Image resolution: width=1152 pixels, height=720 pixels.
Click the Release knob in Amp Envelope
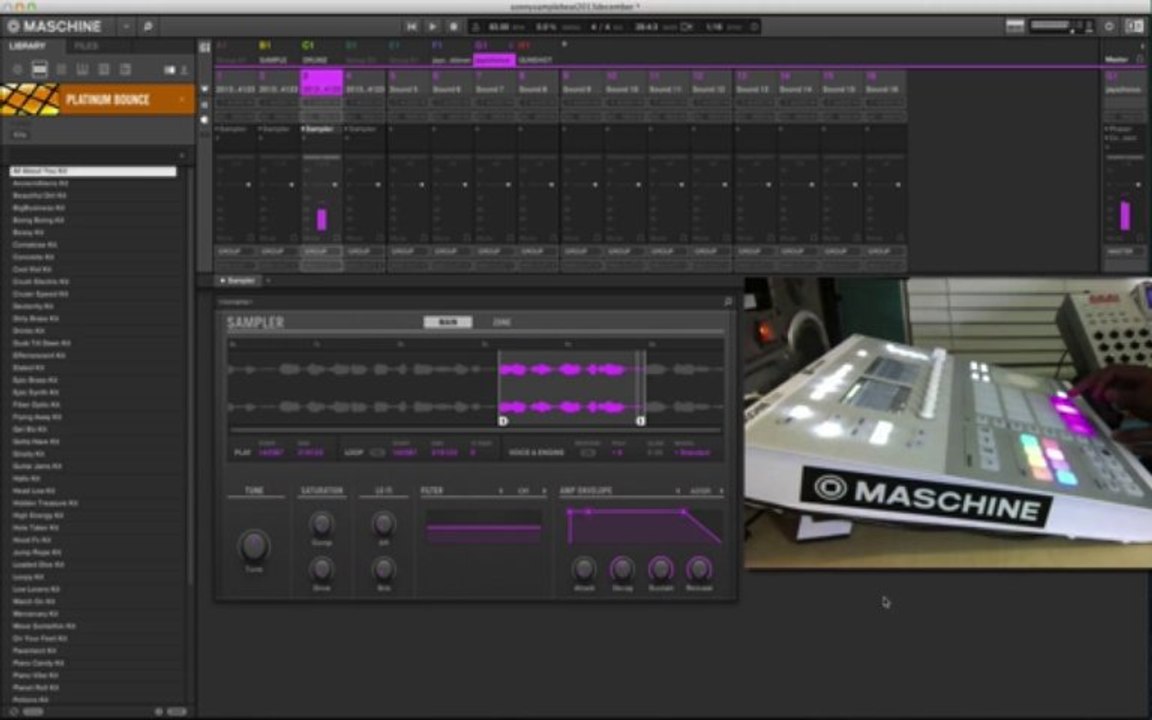(x=699, y=569)
